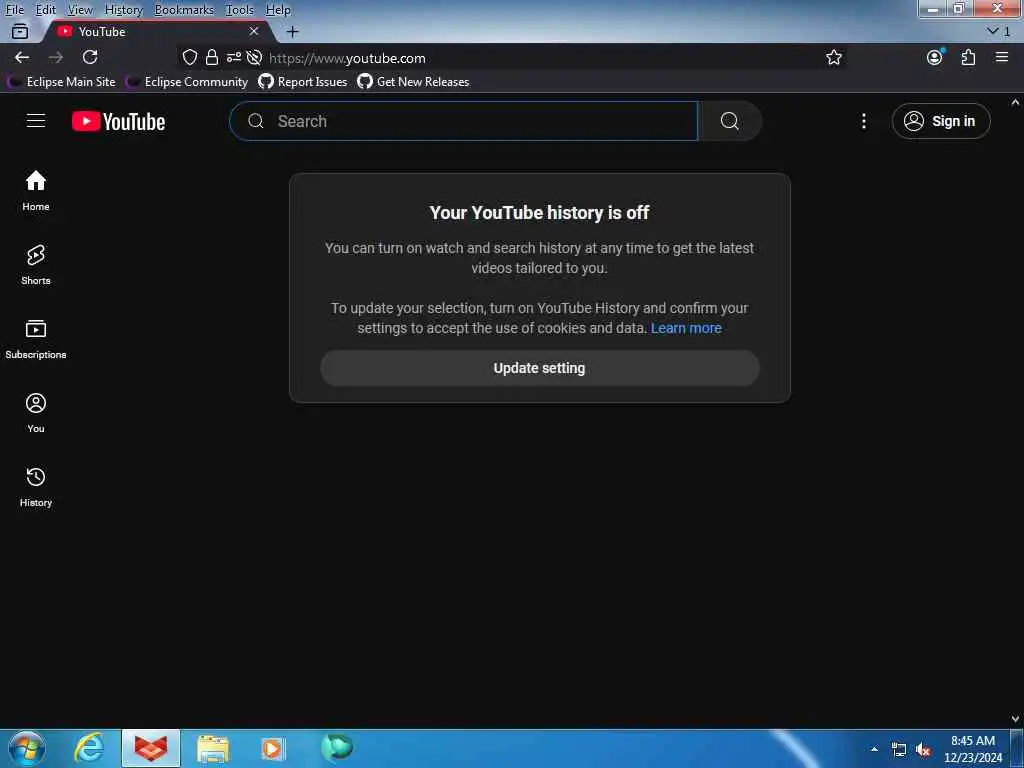Open YouTube settings three-dot menu

863,121
